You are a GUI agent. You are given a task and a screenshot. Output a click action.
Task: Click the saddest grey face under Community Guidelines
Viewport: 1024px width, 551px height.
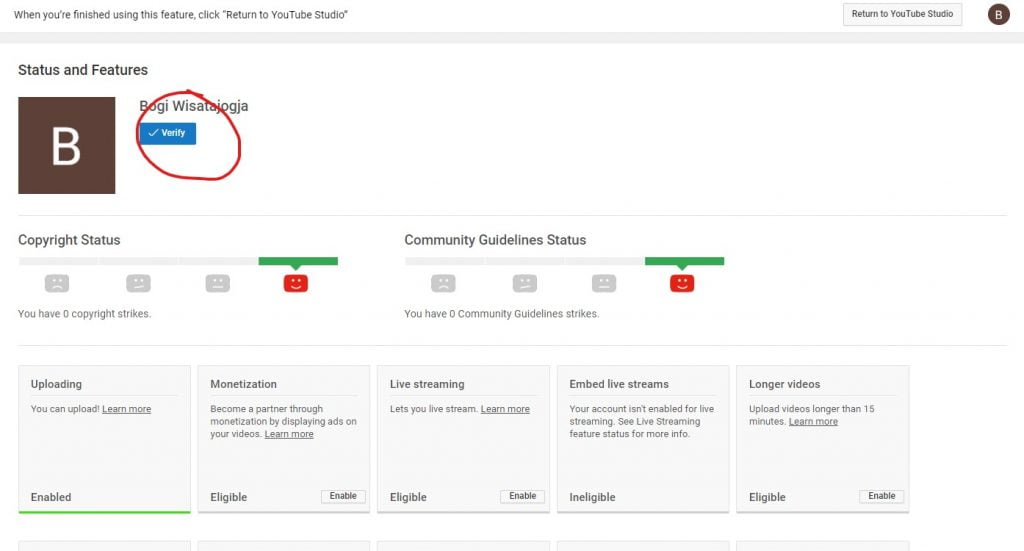(x=443, y=283)
